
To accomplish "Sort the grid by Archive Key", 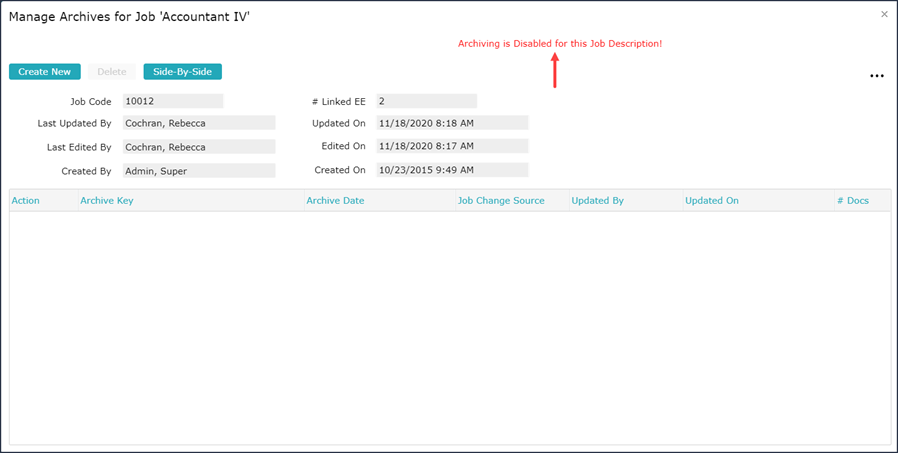I will [107, 201].
